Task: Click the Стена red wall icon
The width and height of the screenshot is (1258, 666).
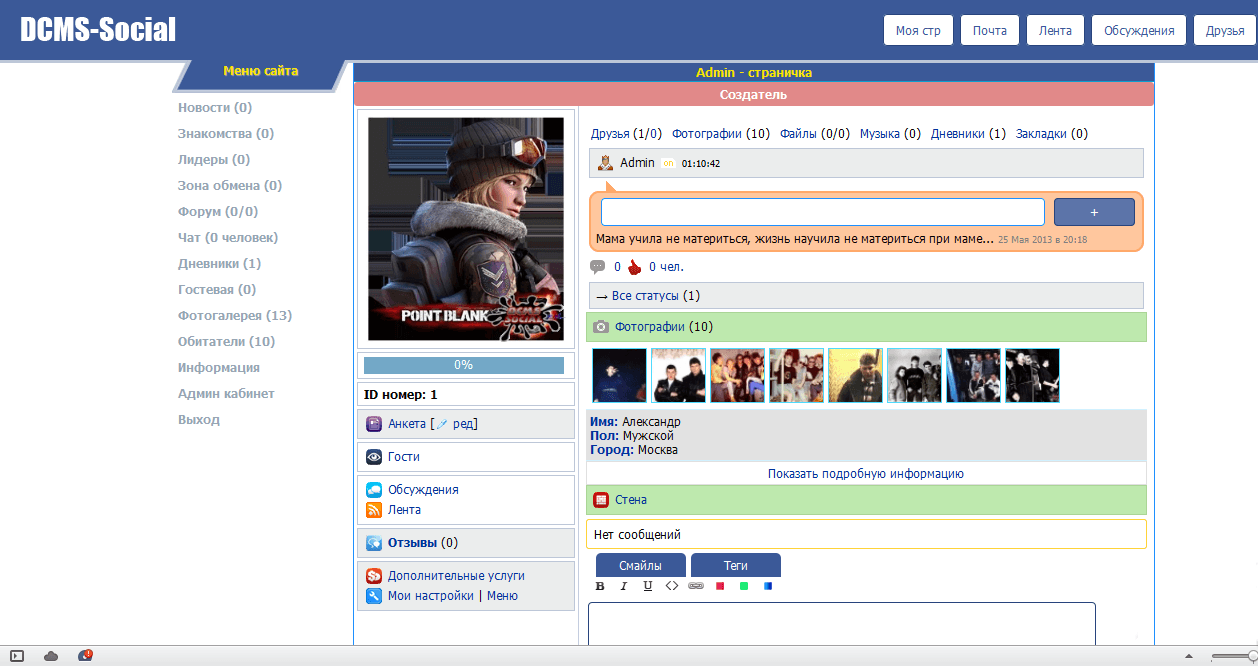Action: [601, 500]
